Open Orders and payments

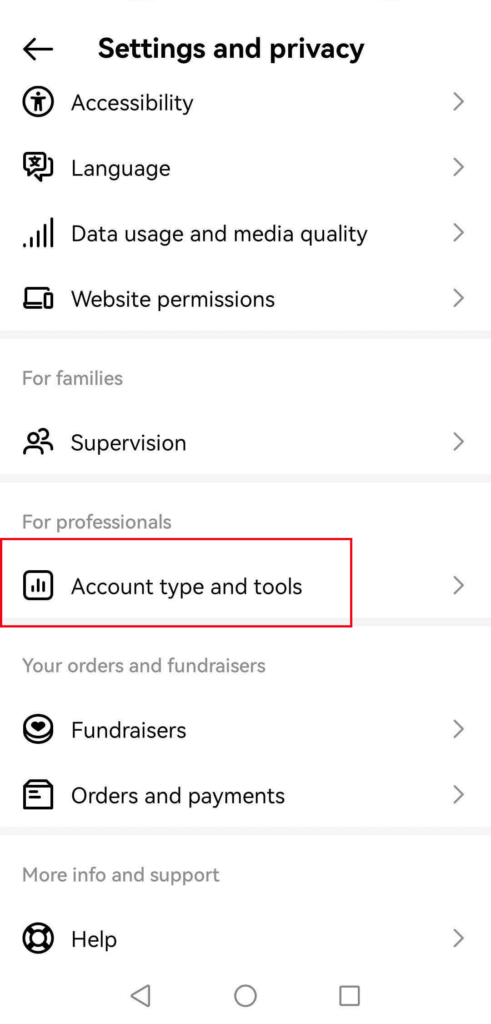pos(246,795)
